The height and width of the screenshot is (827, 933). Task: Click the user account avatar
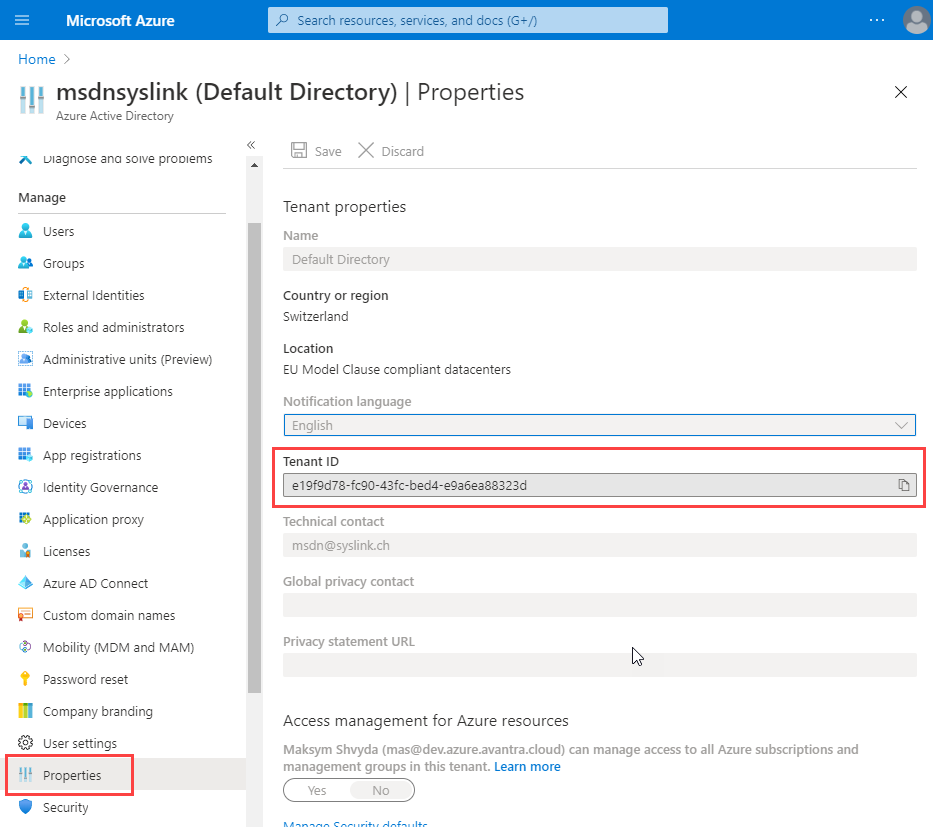point(915,20)
